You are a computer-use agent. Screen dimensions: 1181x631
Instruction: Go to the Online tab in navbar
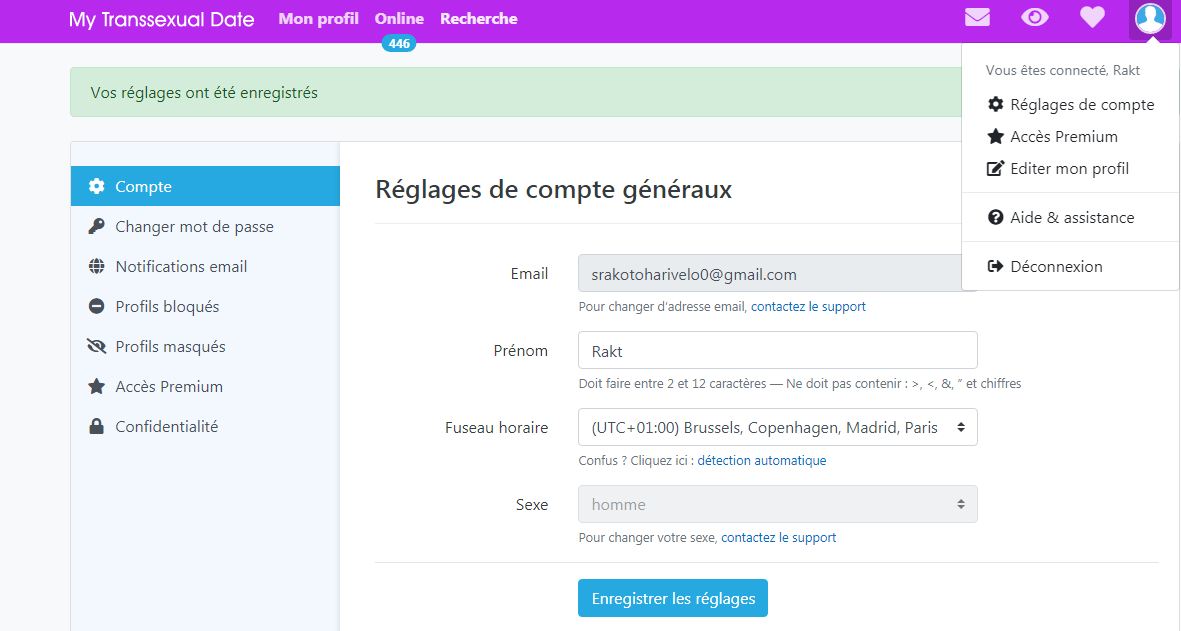coord(399,19)
